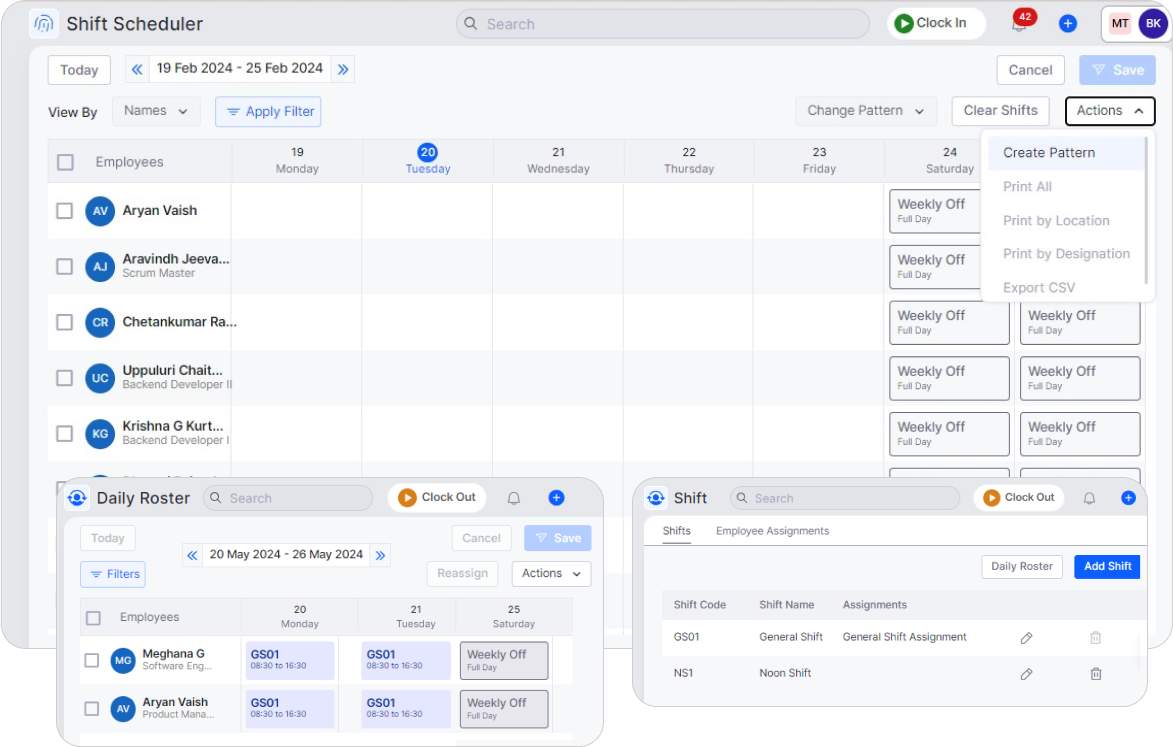
Task: Toggle the select-all Employees checkbox in Shift Scheduler
Action: coord(65,162)
